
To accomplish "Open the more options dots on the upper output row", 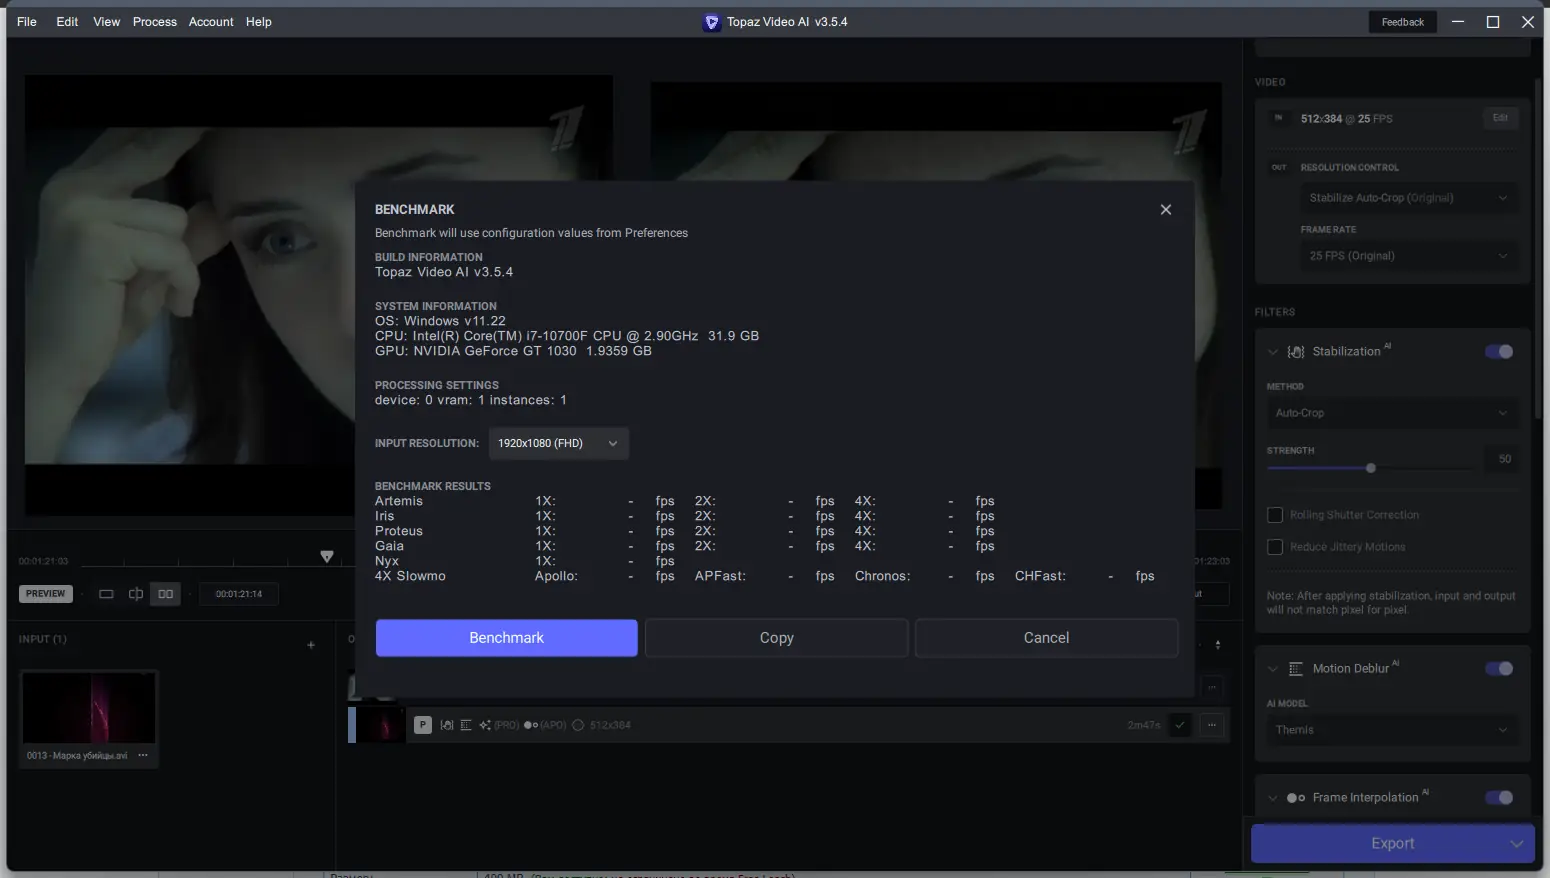I will 1212,687.
